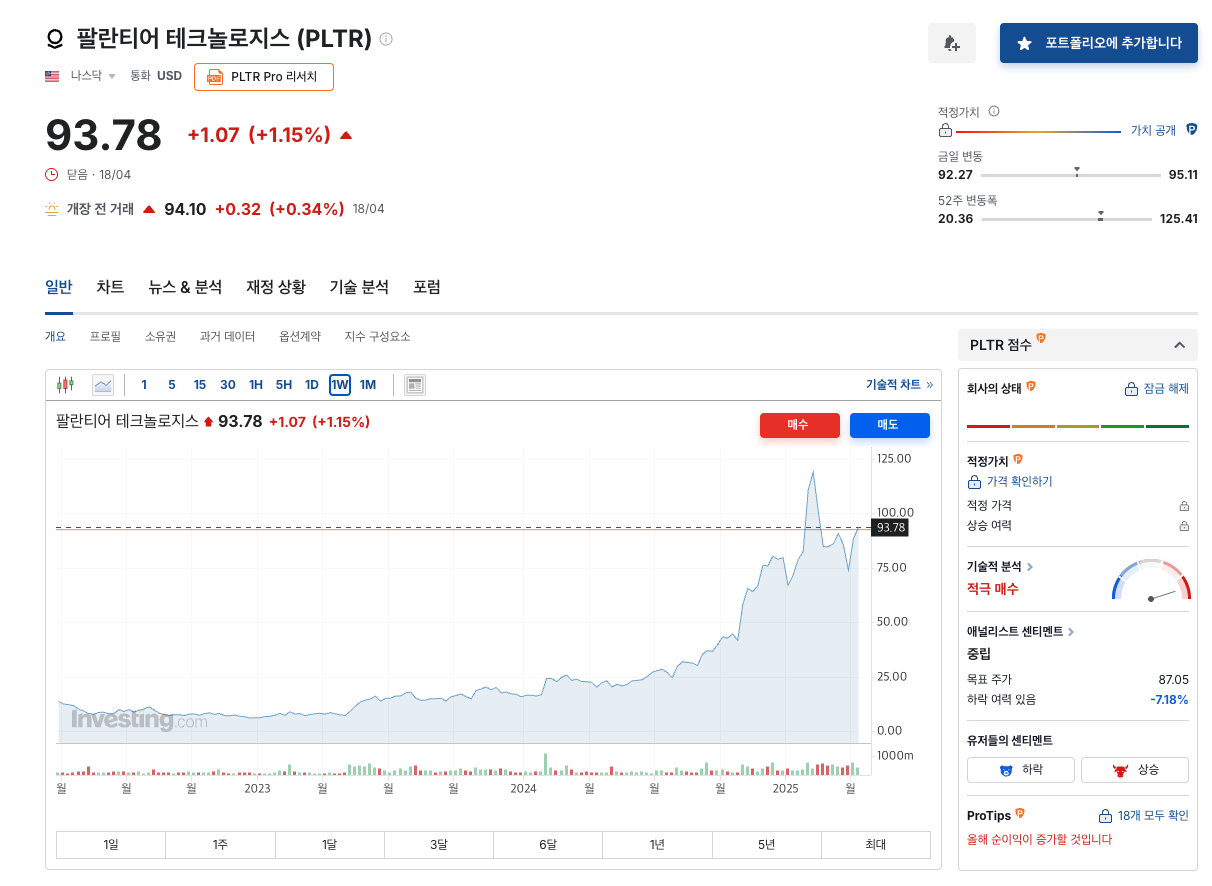The width and height of the screenshot is (1212, 886).
Task: Click the Pro badge beside ProTips
Action: (x=1020, y=814)
